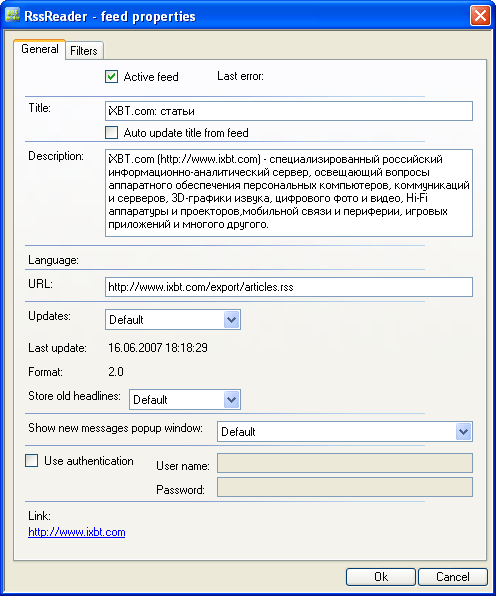Click the Format value 2.0

pyautogui.click(x=116, y=372)
